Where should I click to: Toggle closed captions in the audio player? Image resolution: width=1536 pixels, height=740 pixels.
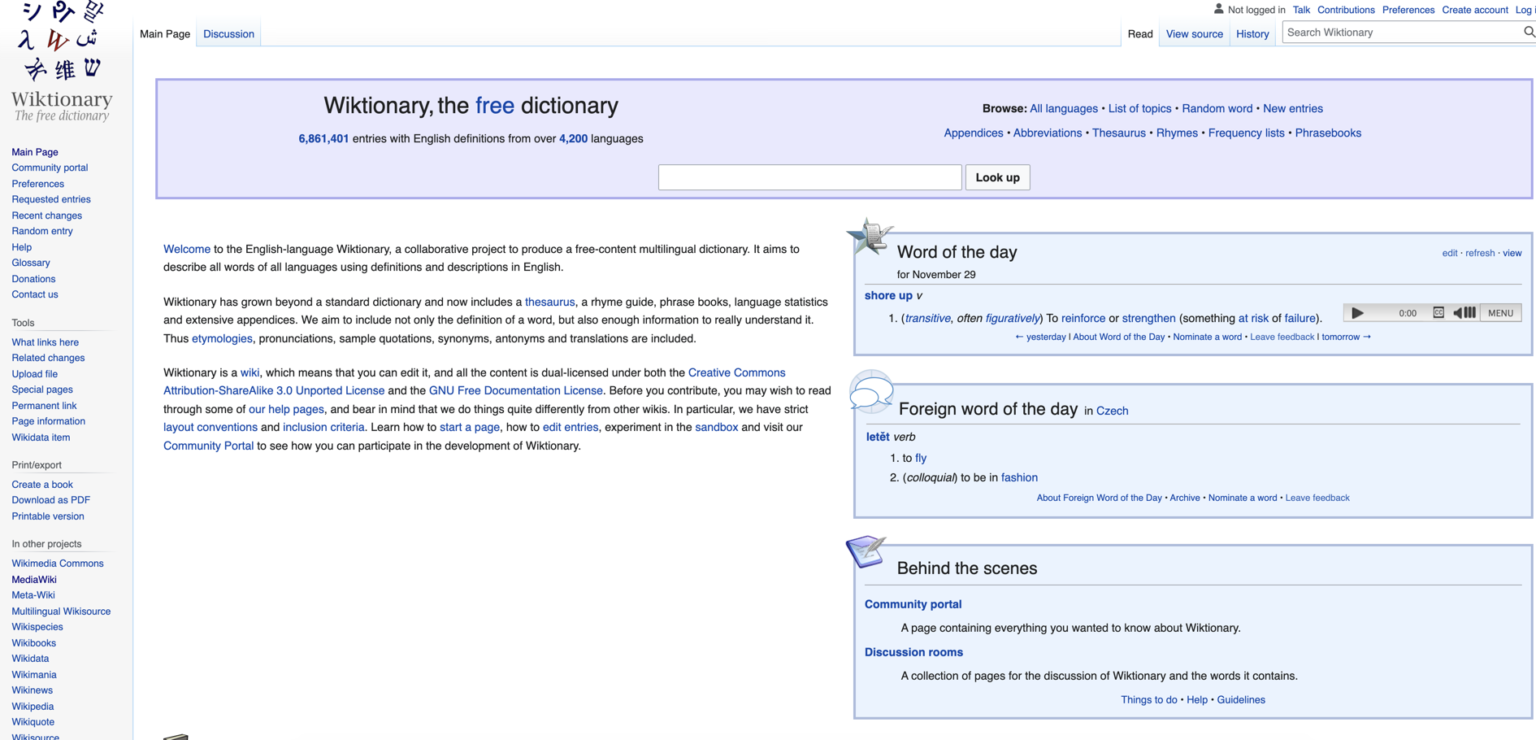click(x=1440, y=312)
